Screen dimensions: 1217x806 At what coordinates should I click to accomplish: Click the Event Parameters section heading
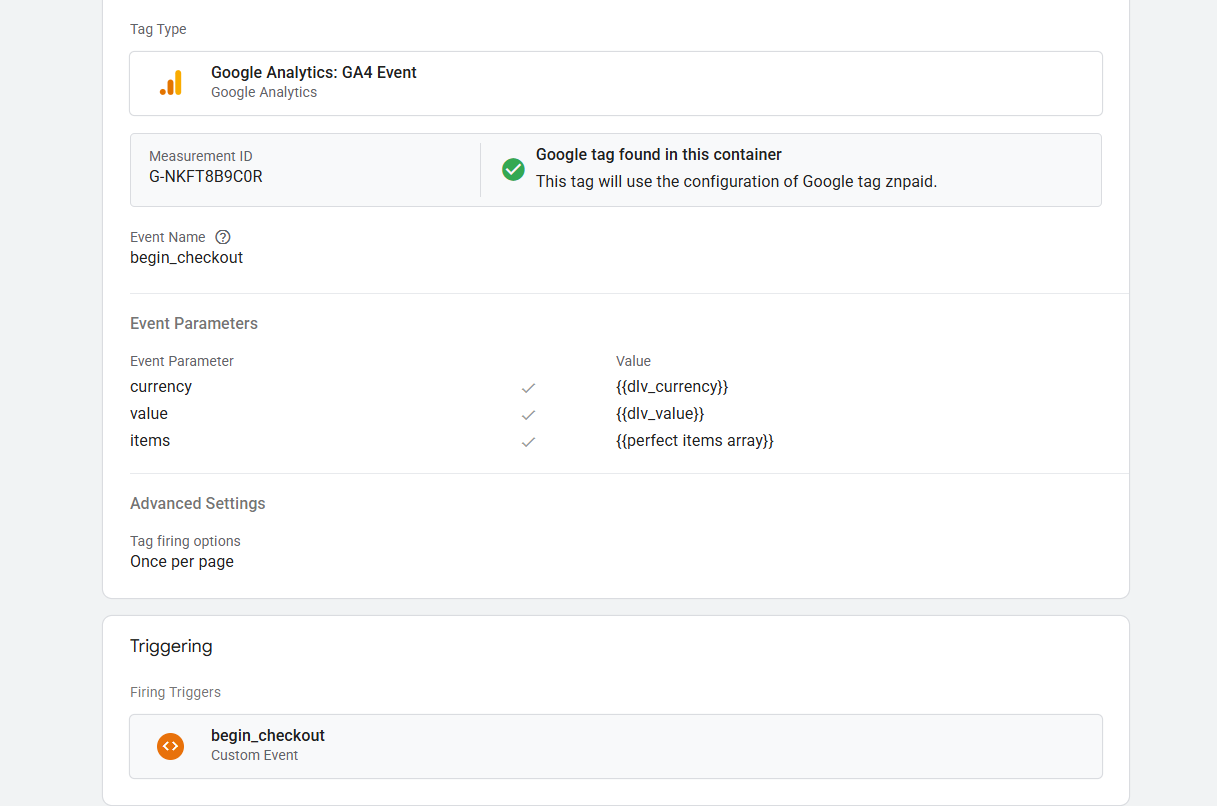pyautogui.click(x=193, y=324)
